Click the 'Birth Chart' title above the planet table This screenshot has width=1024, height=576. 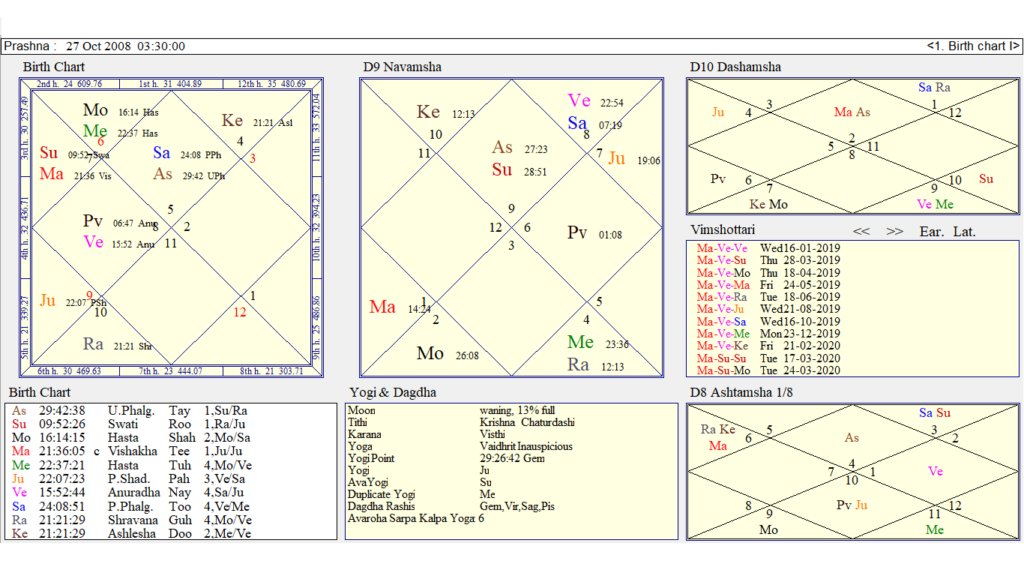39,392
